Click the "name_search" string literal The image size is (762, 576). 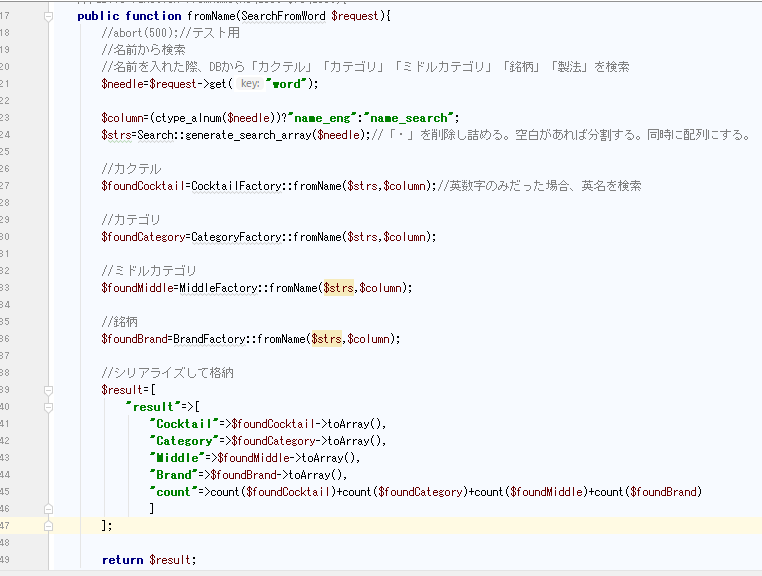coord(415,118)
